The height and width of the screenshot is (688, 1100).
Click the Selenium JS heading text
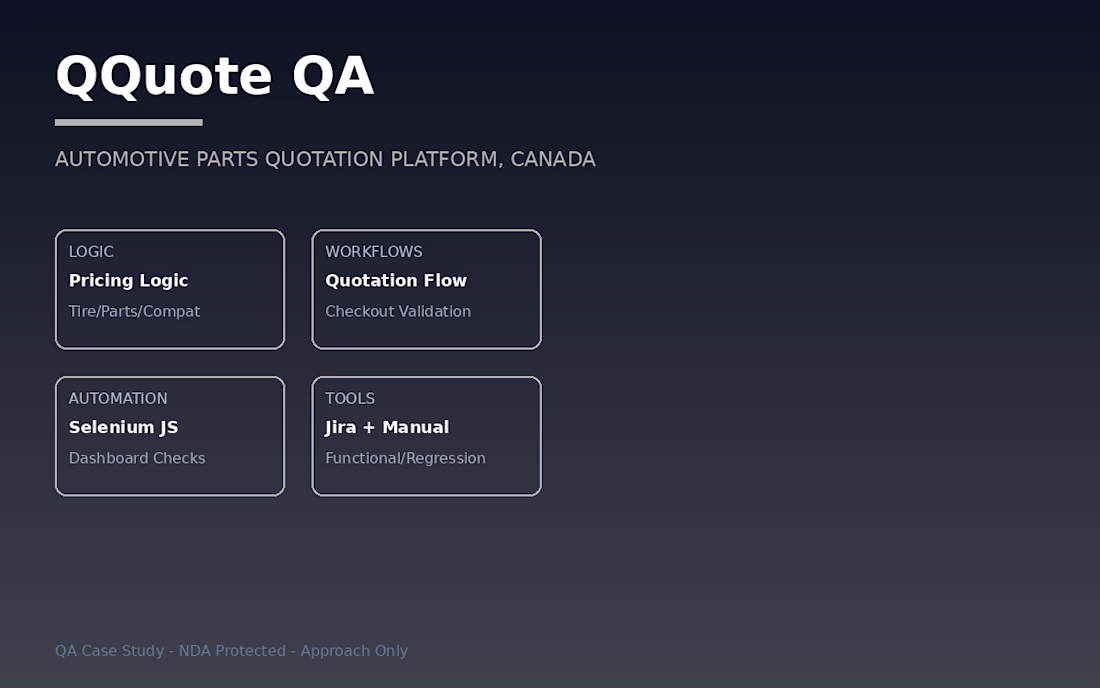click(123, 427)
